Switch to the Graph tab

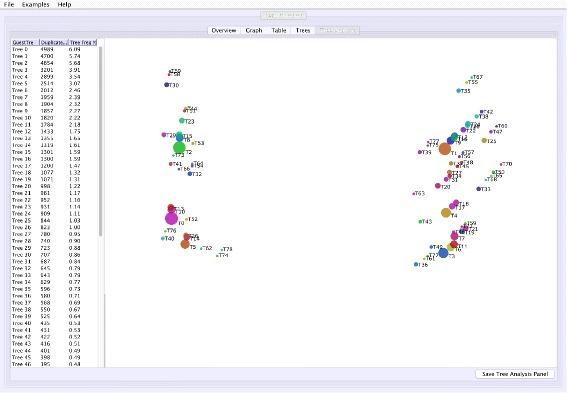tap(254, 30)
